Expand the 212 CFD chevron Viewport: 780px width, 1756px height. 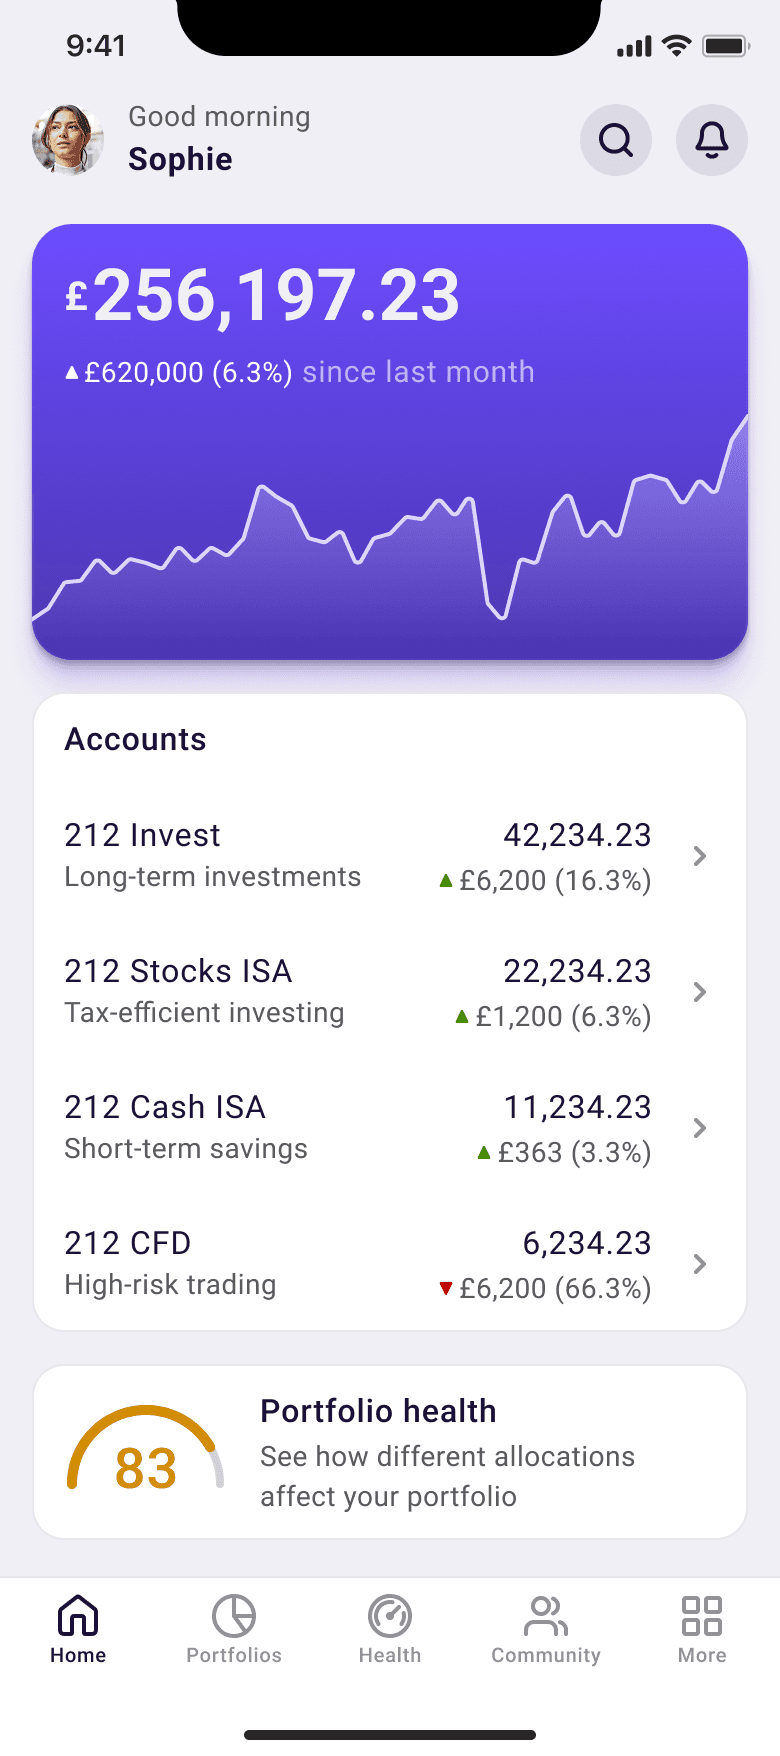click(x=700, y=1264)
